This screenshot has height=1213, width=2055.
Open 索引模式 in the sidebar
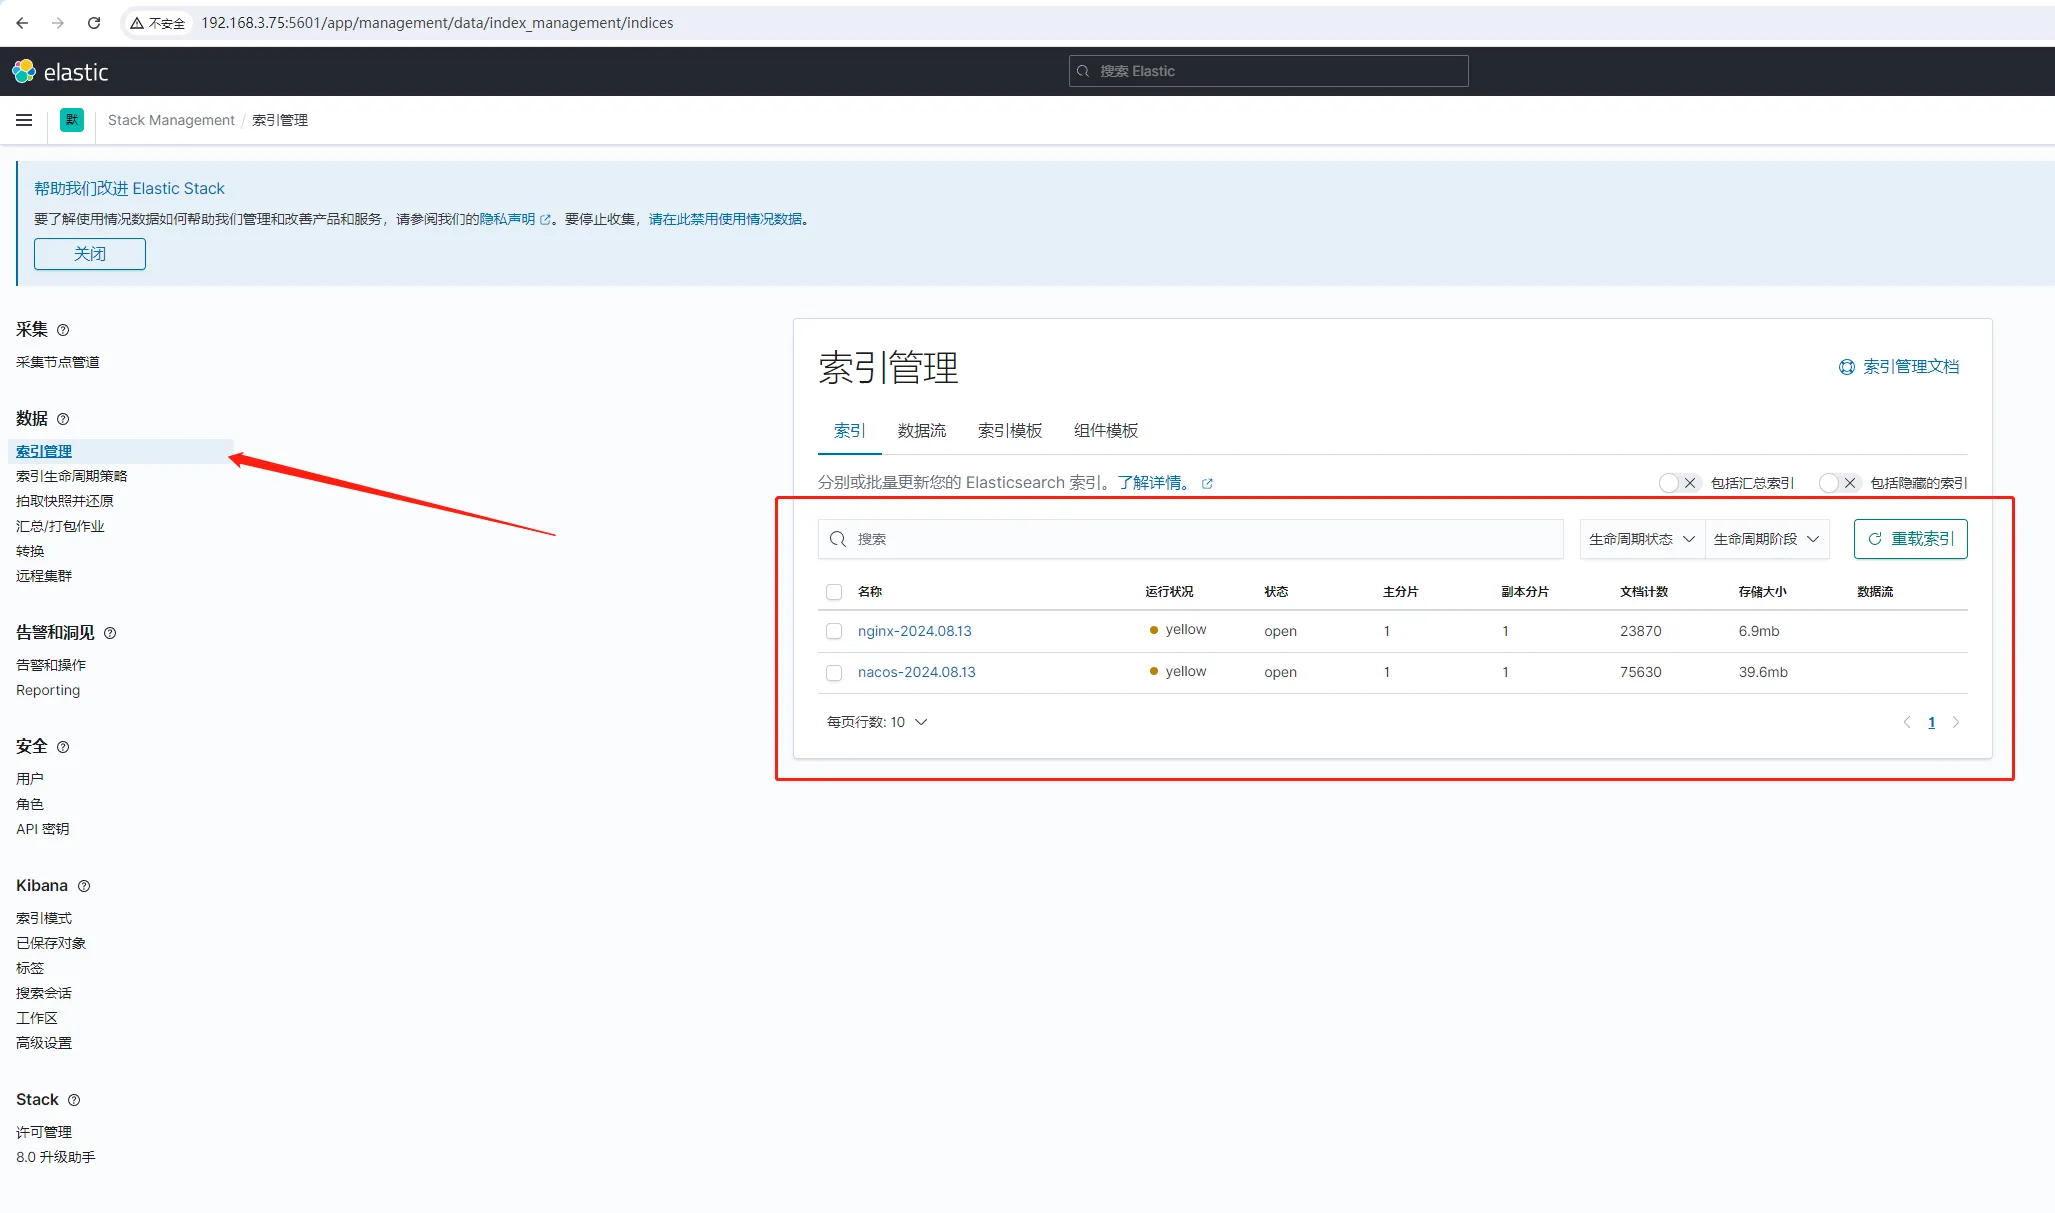(44, 918)
